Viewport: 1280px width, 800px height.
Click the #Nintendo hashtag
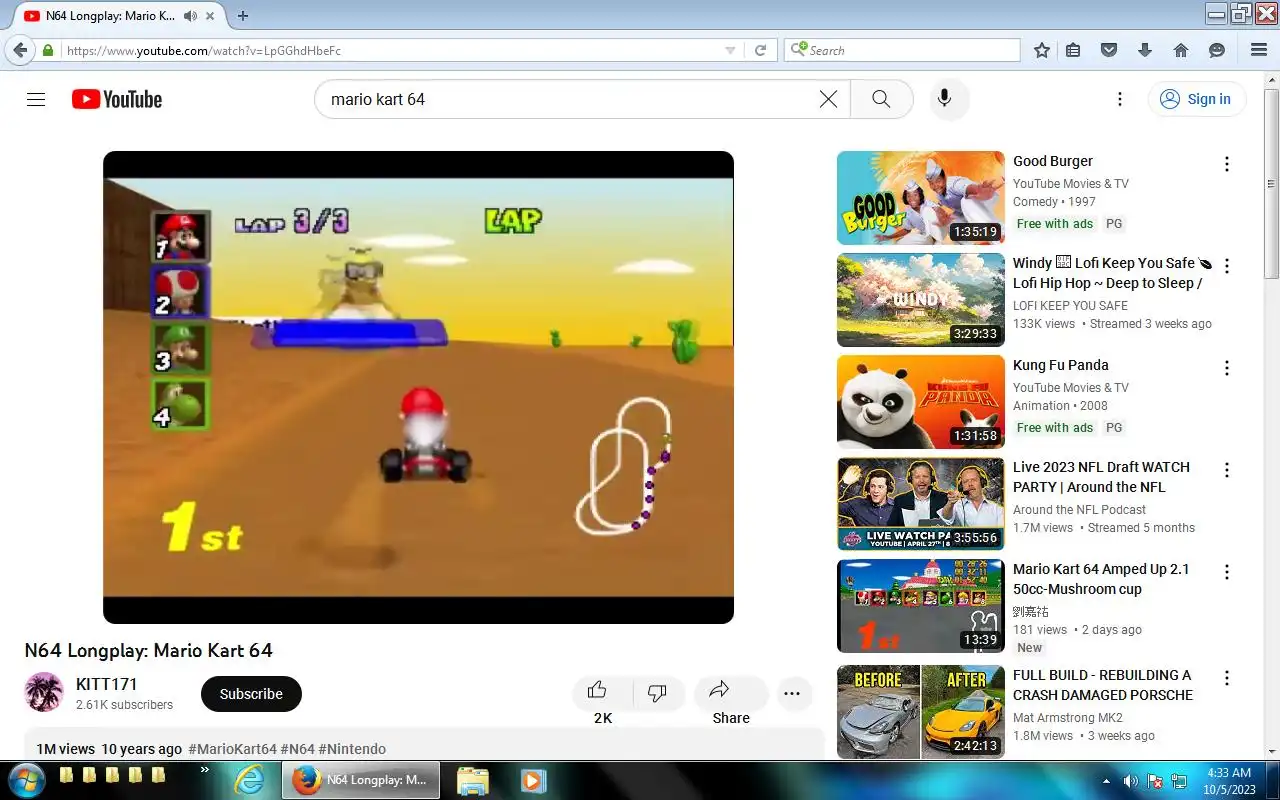coord(352,749)
